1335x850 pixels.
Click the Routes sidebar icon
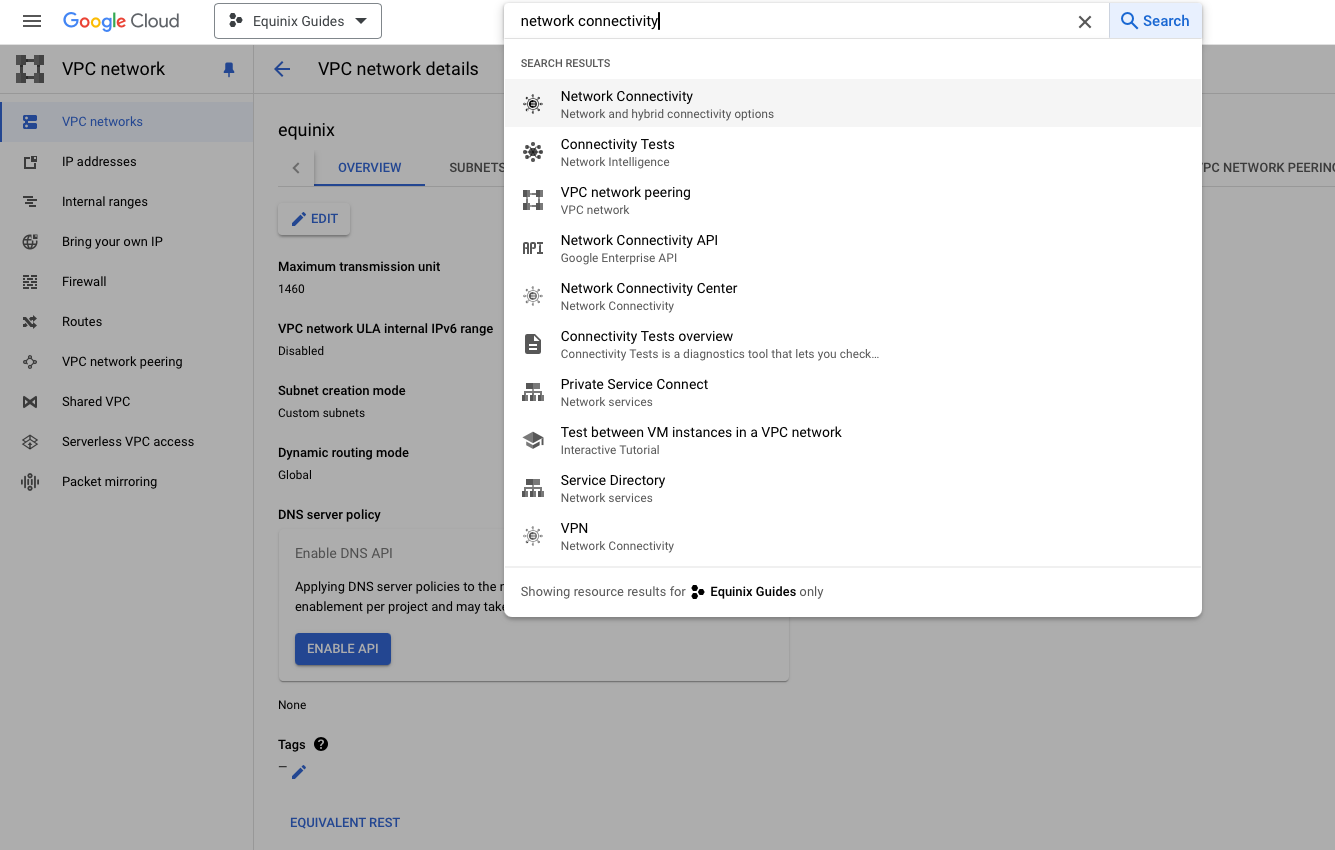click(x=30, y=321)
